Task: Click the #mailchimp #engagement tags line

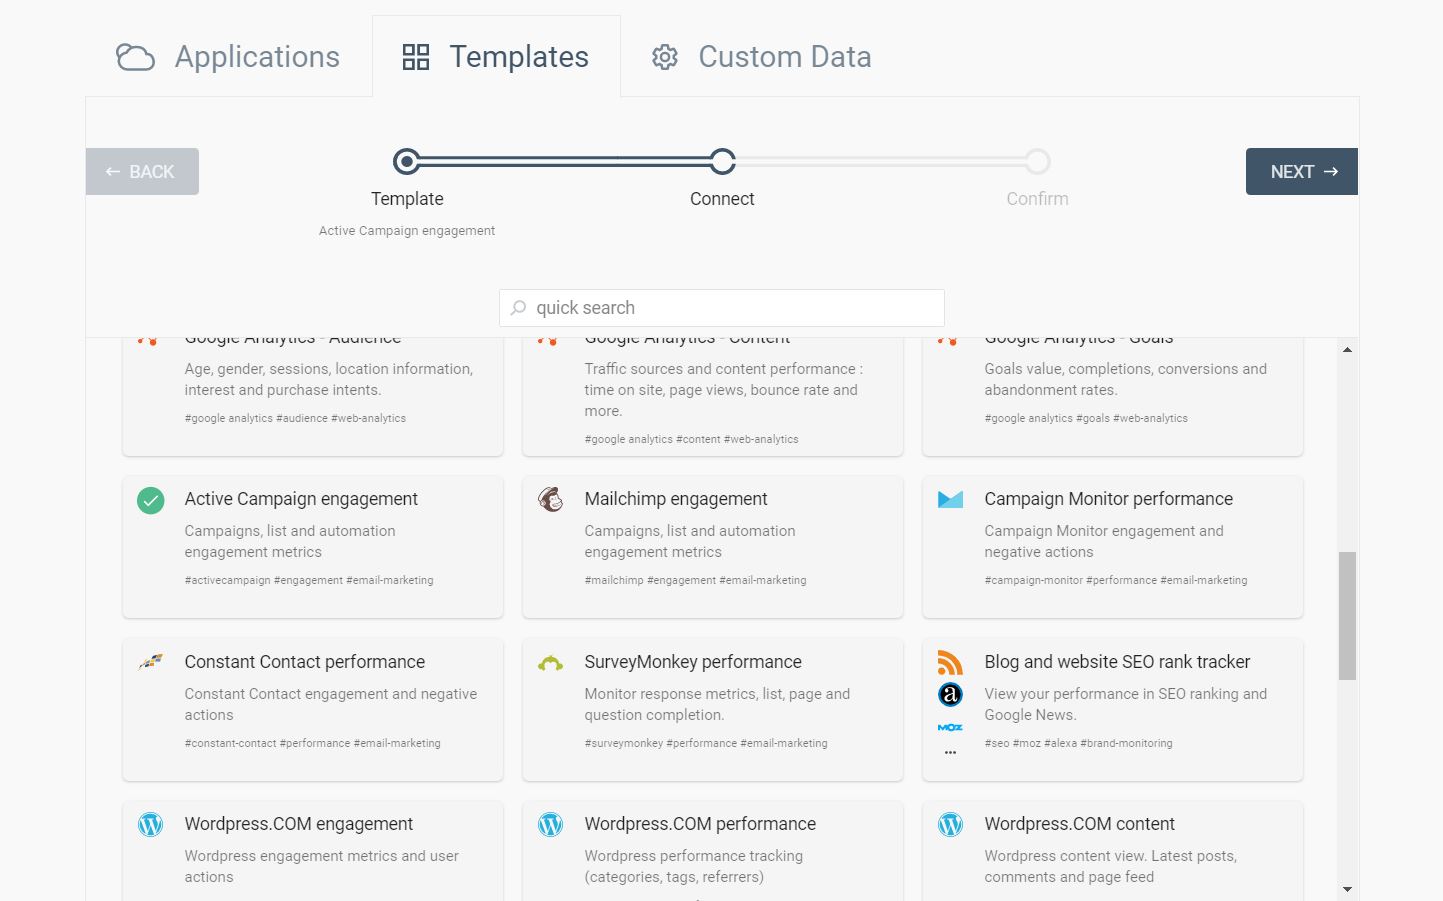Action: [x=695, y=580]
